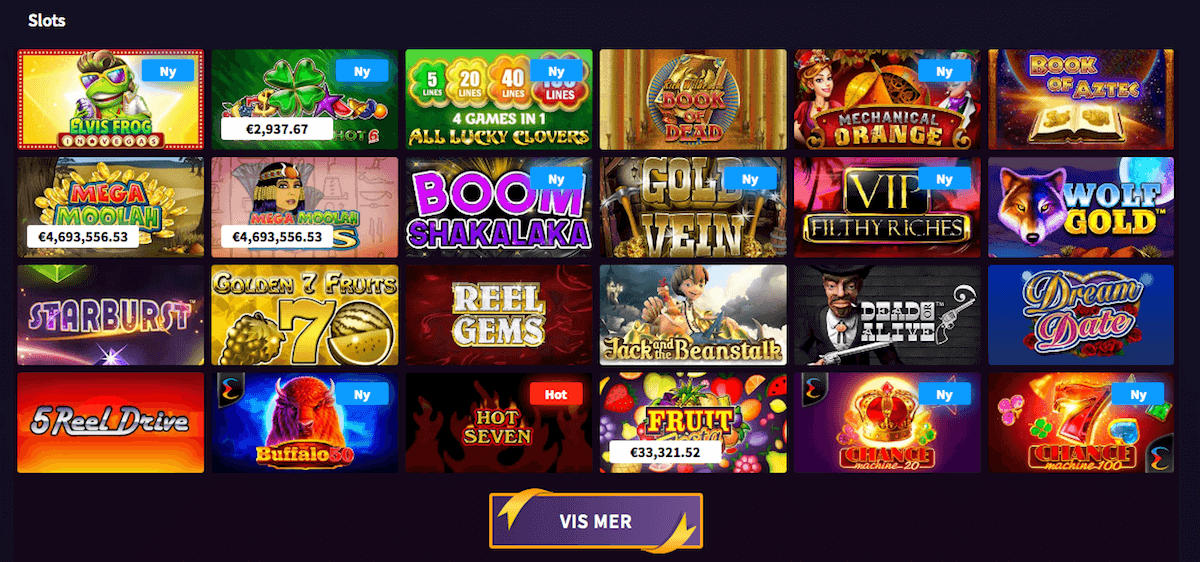Screen dimensions: 1200x562
Task: Launch VIP Filthy Riches slot
Action: (887, 207)
